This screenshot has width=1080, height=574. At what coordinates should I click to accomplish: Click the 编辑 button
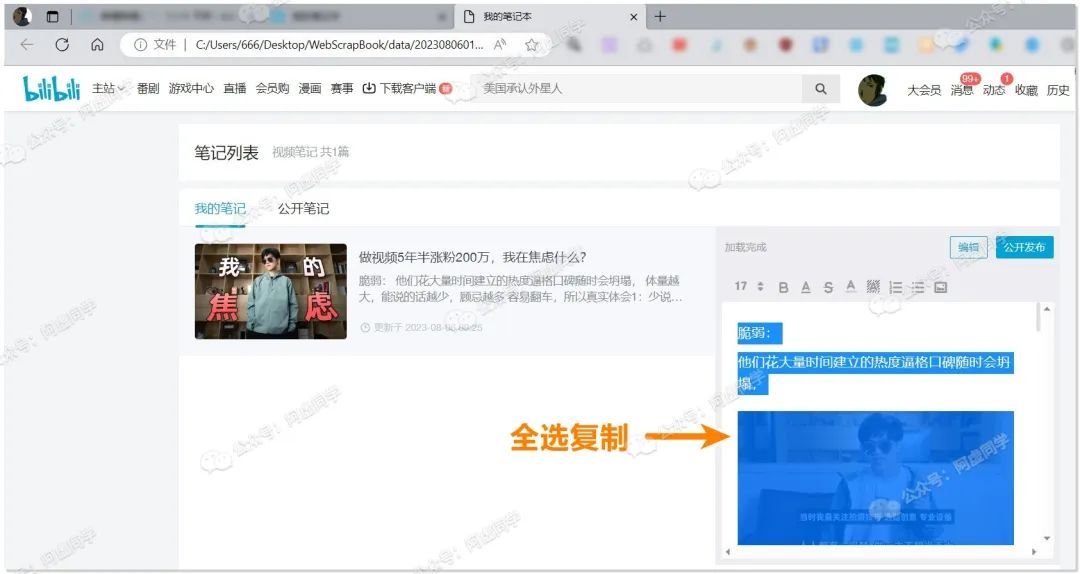pos(968,247)
